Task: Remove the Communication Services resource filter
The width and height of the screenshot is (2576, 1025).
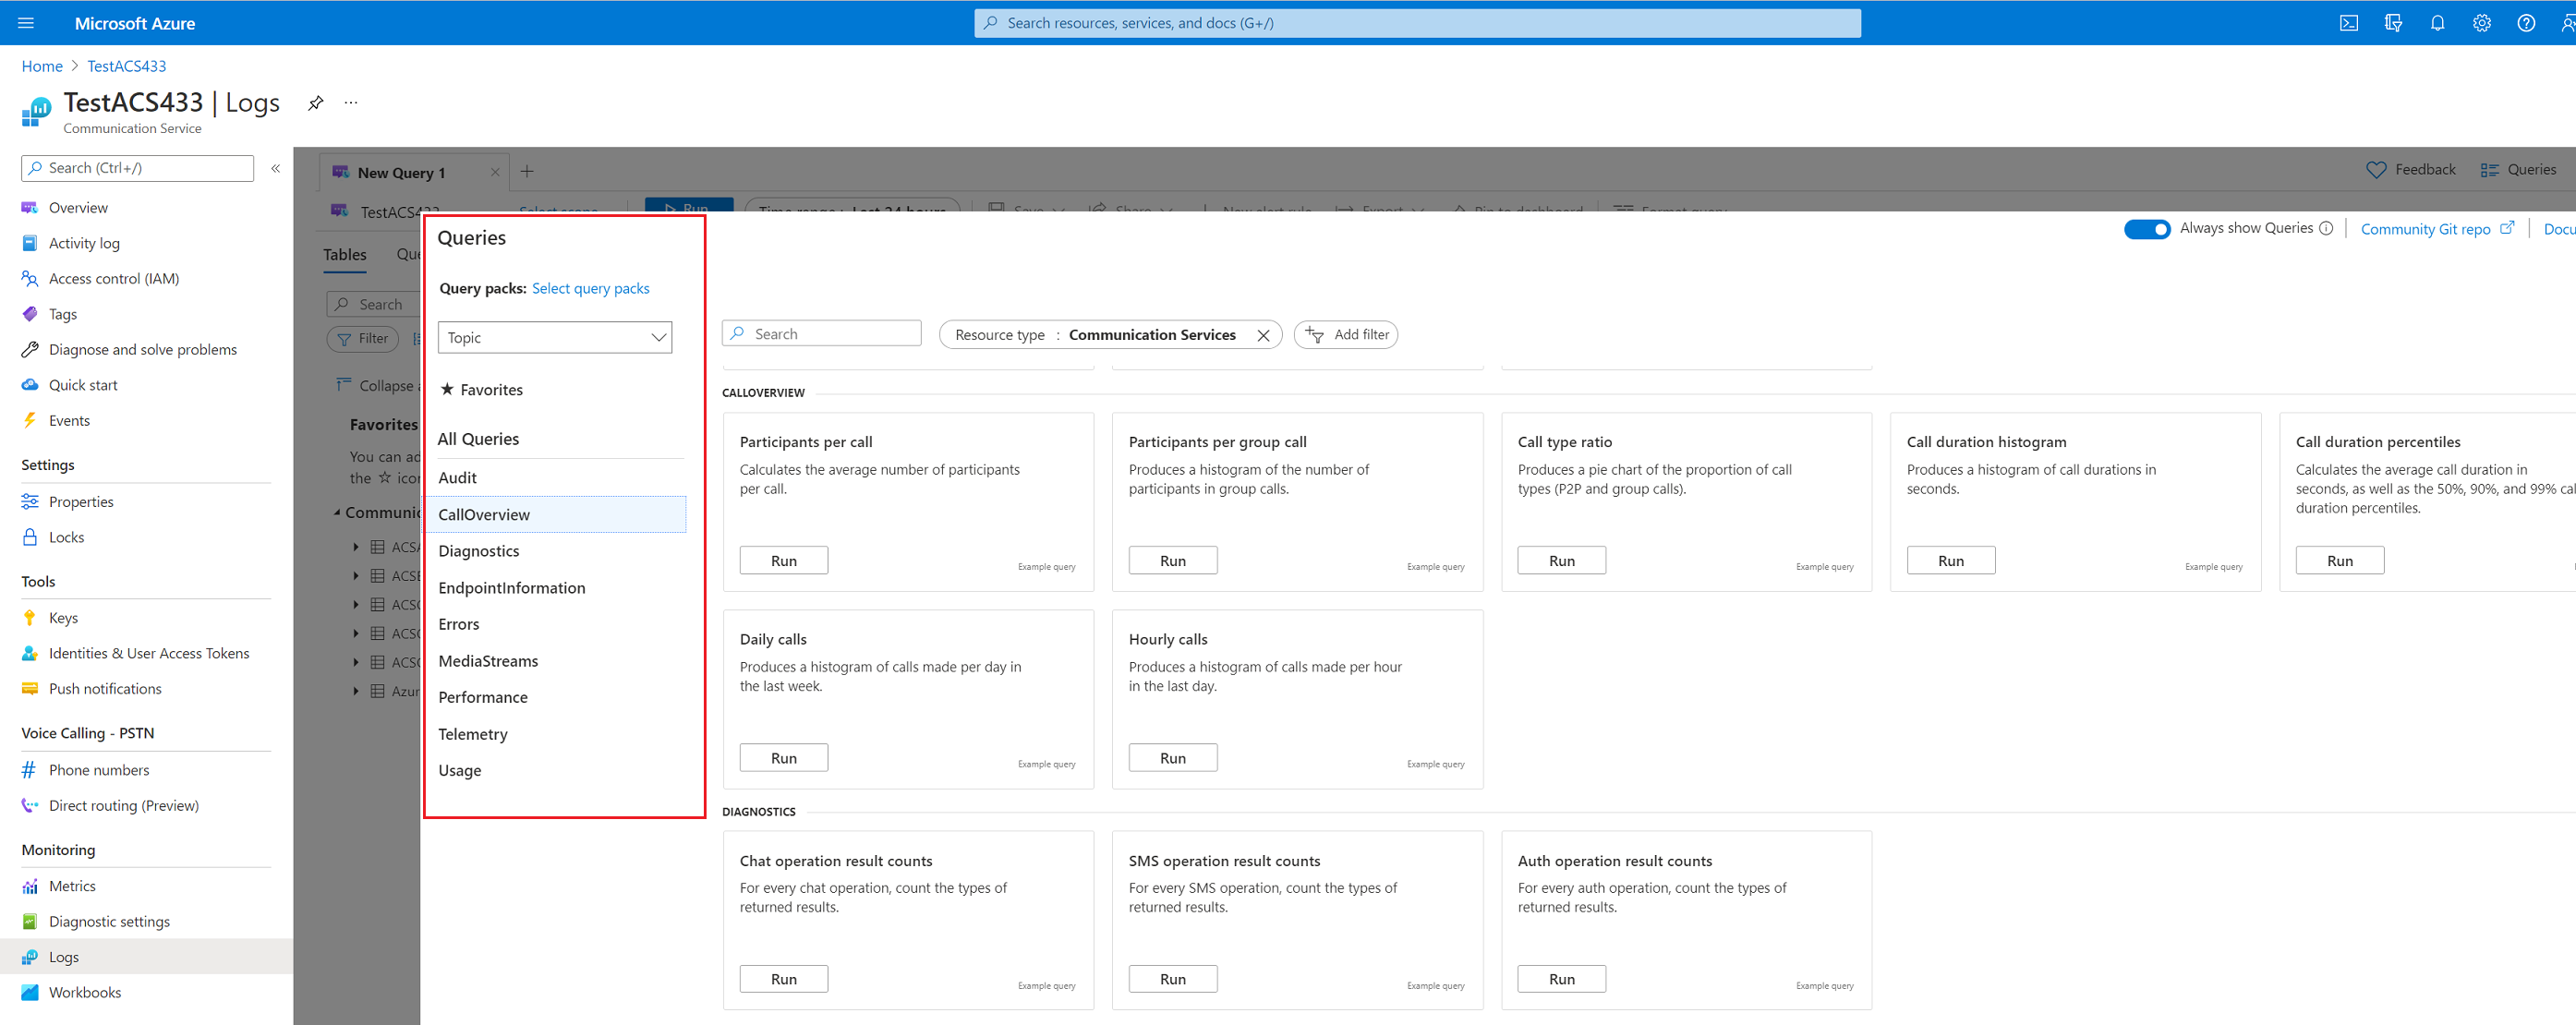Action: point(1263,334)
